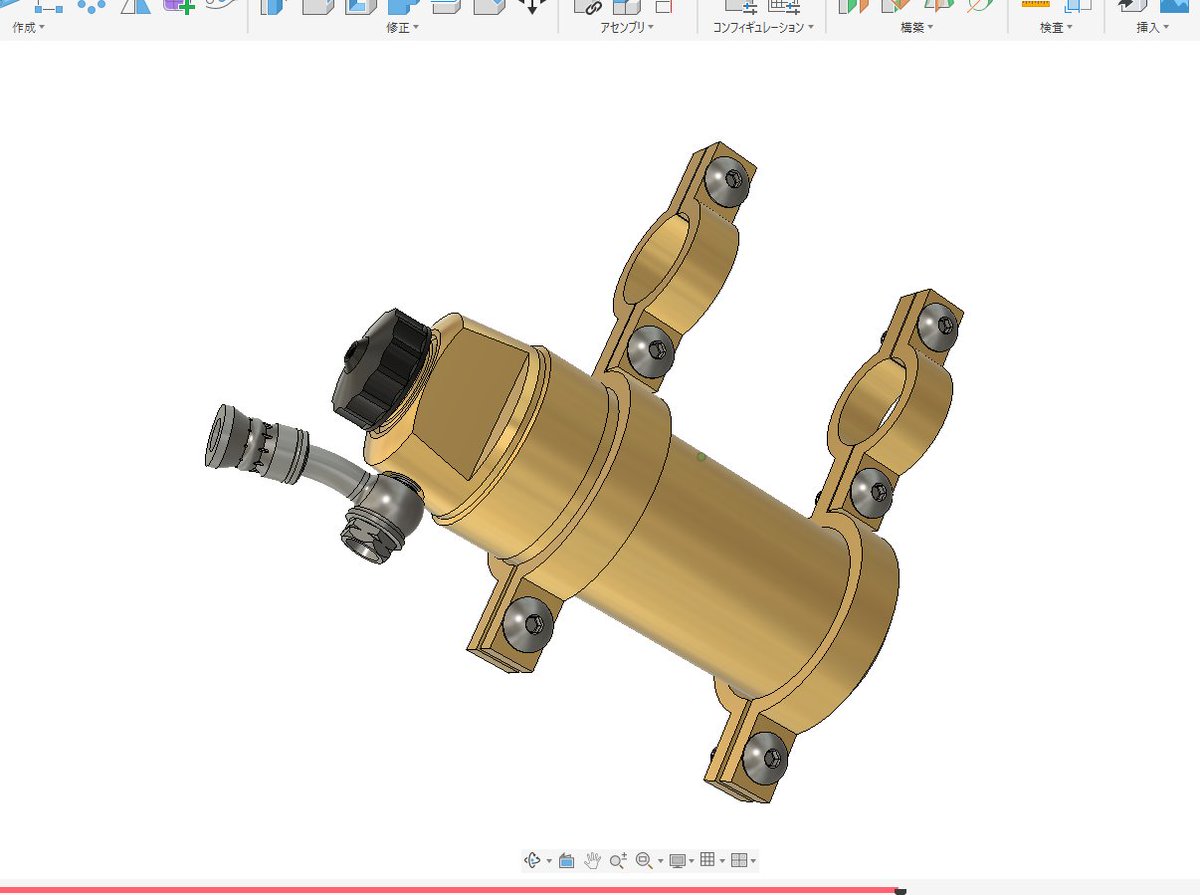Click the Measure ruler icon
The height and width of the screenshot is (895, 1200).
(x=1035, y=4)
